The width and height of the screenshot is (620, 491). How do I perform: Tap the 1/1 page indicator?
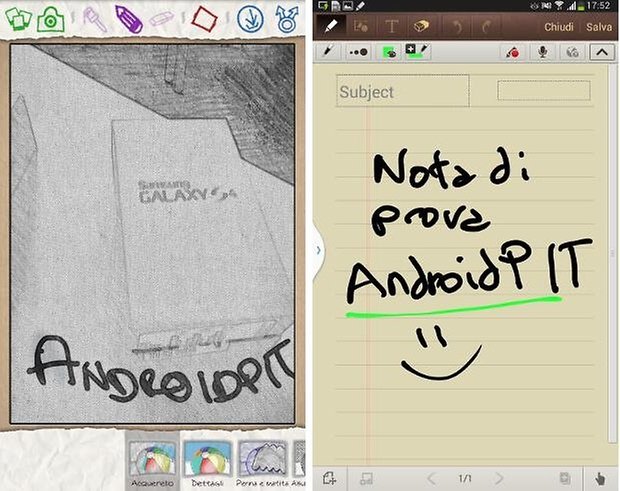(465, 479)
